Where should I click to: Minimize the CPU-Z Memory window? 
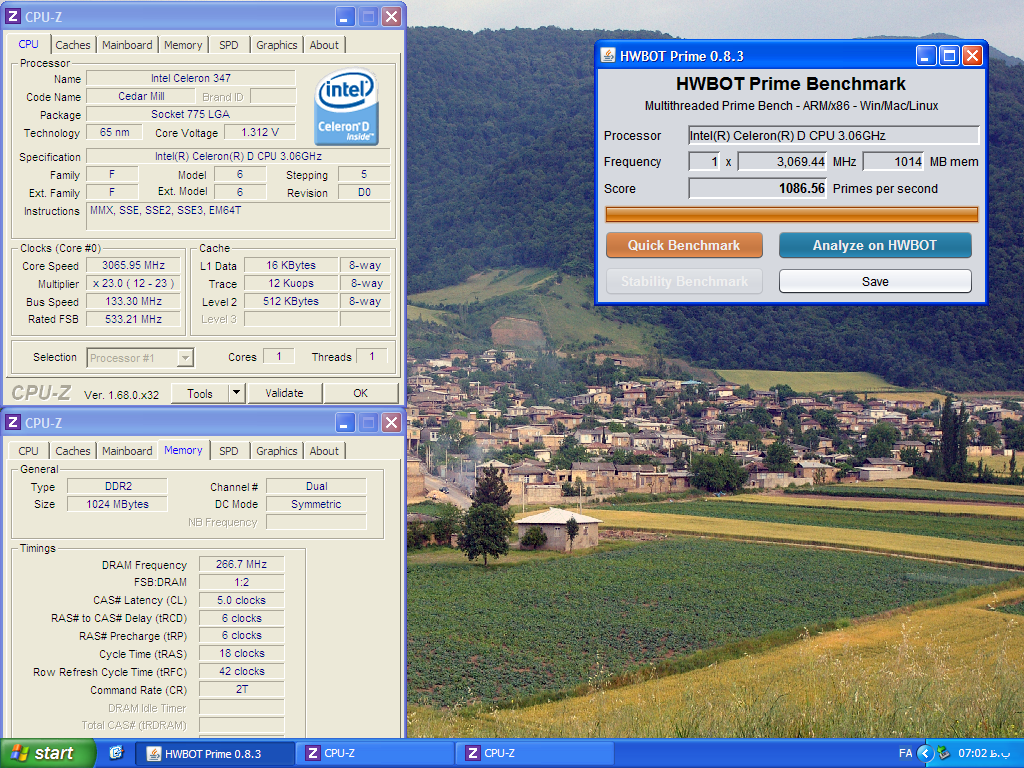(345, 423)
